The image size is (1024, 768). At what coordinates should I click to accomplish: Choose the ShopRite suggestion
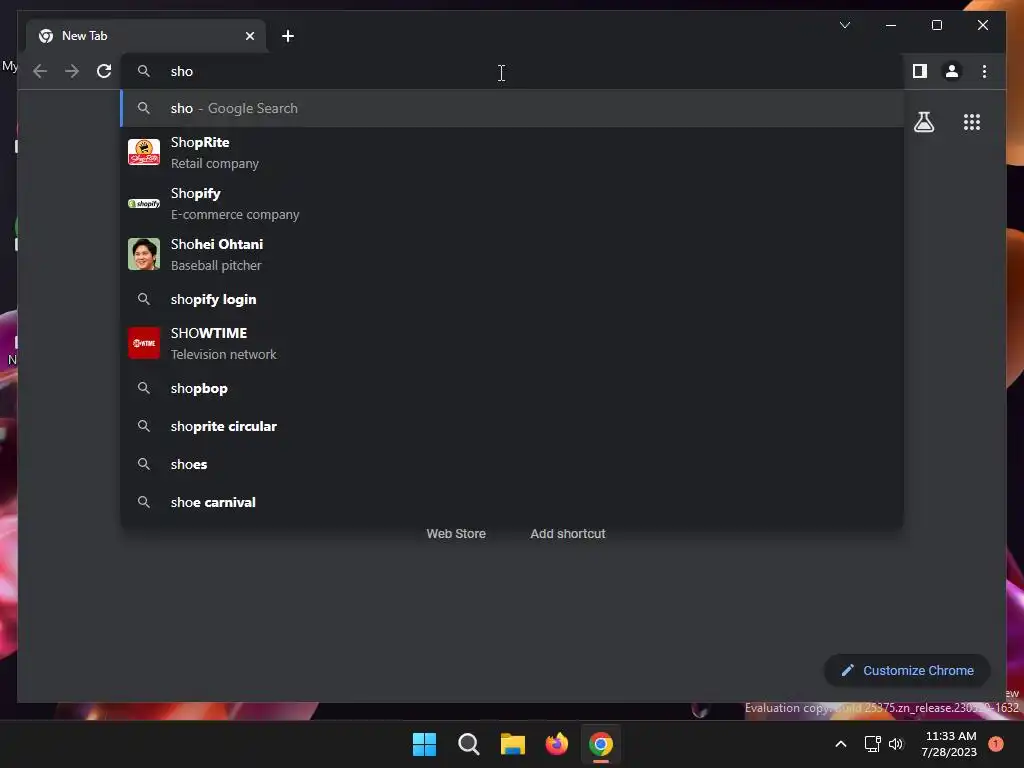(x=512, y=152)
